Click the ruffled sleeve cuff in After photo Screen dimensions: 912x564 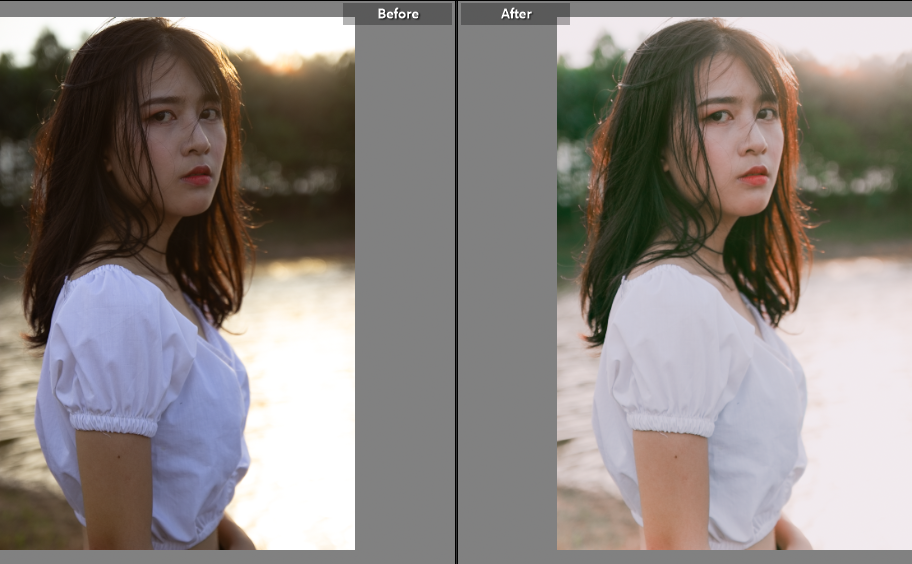coord(670,423)
